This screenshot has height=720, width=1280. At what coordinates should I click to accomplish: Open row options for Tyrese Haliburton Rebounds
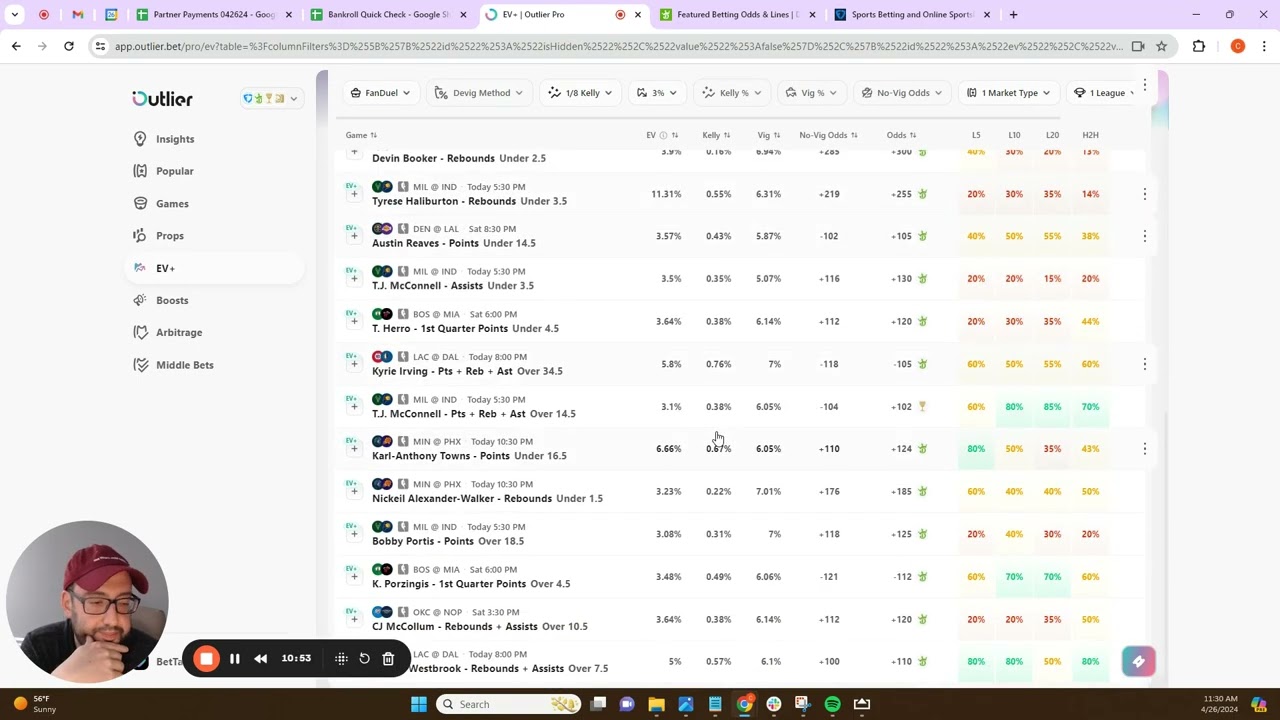(x=1145, y=194)
